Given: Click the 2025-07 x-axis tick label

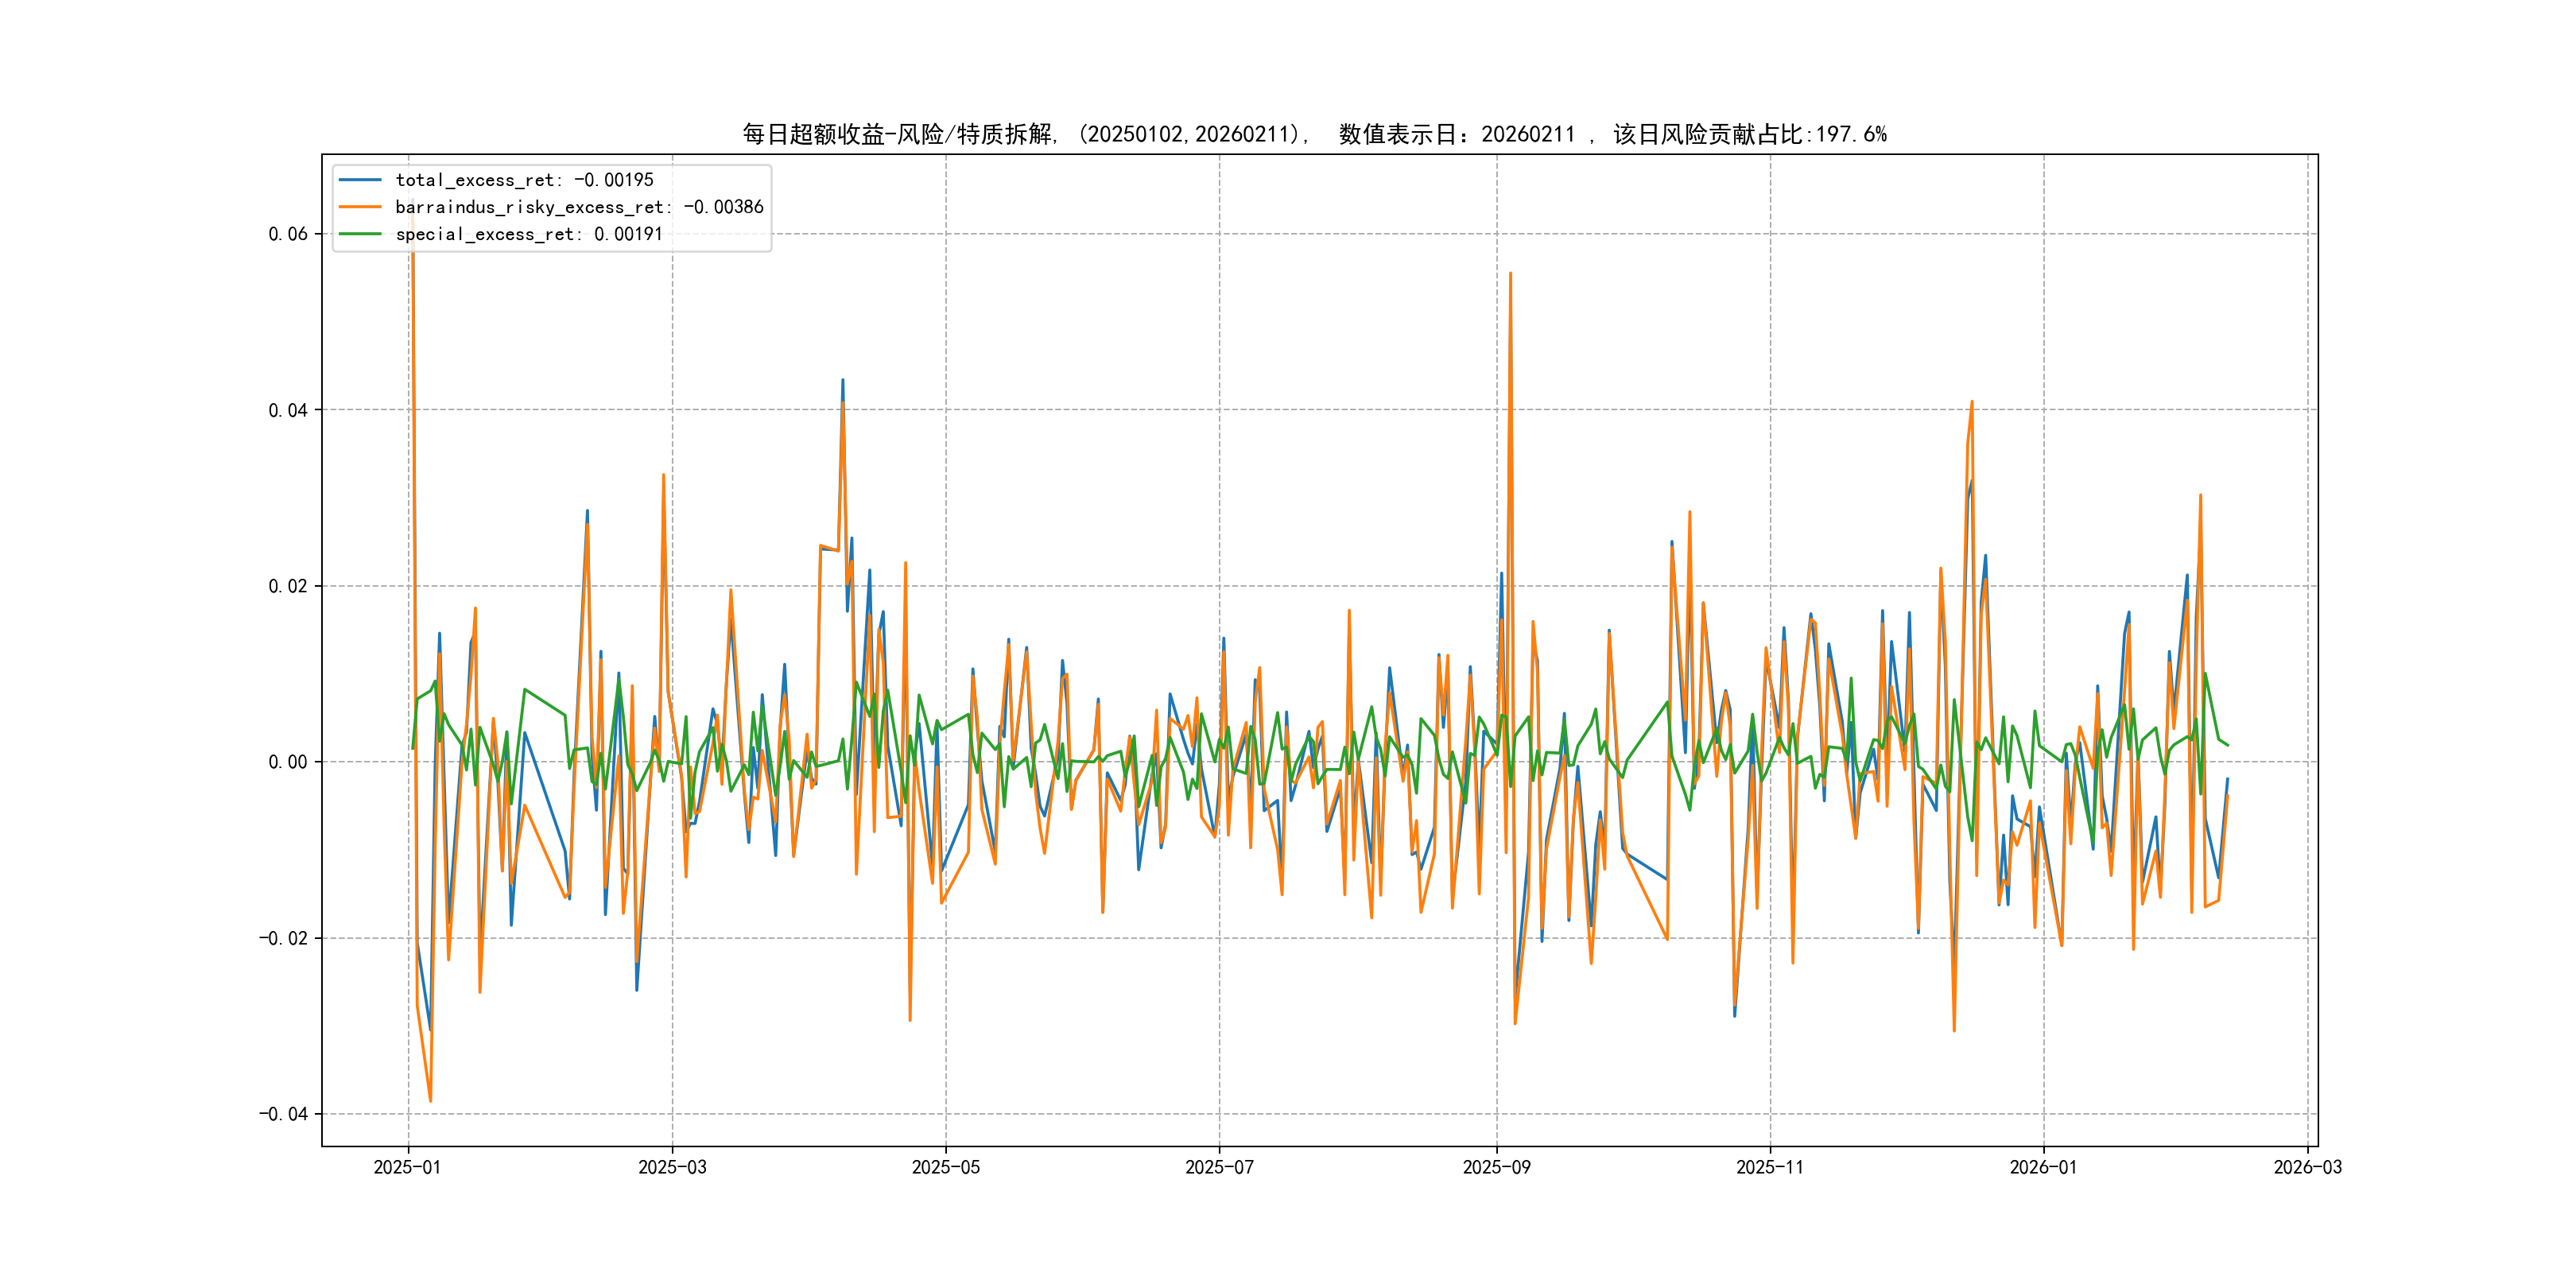Looking at the screenshot, I should coord(1219,1167).
